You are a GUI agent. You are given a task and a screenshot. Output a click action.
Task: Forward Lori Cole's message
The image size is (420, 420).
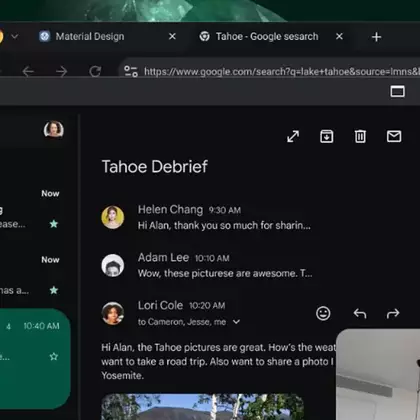(393, 313)
